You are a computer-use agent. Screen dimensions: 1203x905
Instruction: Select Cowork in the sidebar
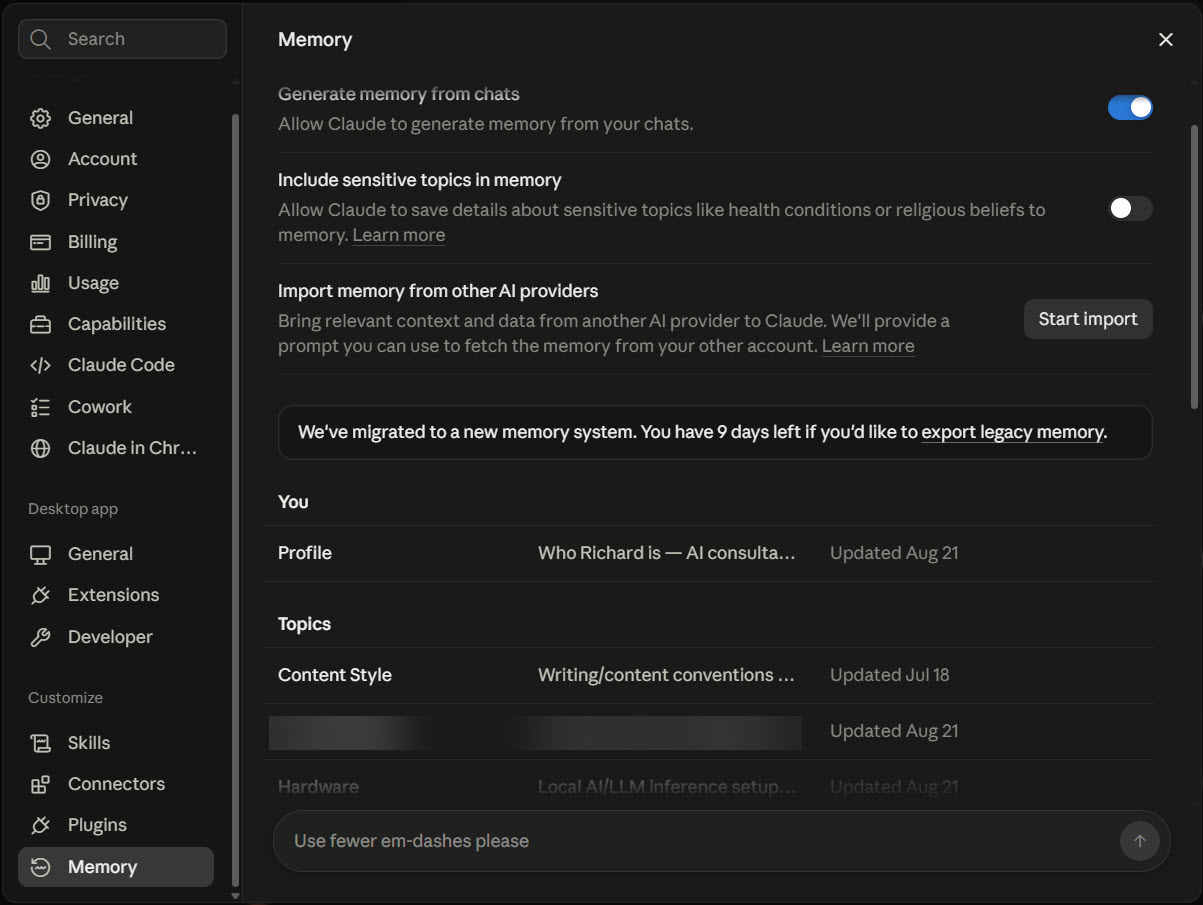(116, 407)
